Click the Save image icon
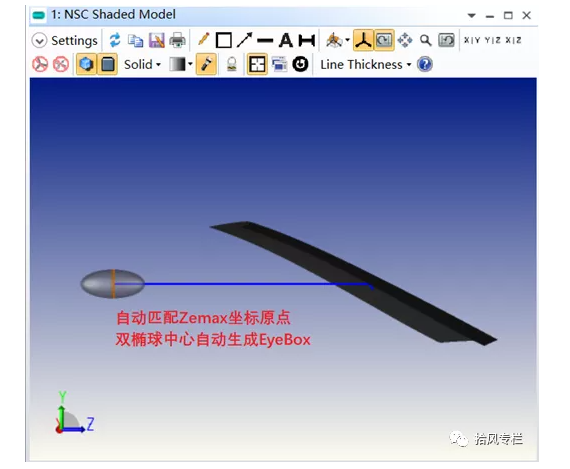The width and height of the screenshot is (570, 469). (x=157, y=40)
